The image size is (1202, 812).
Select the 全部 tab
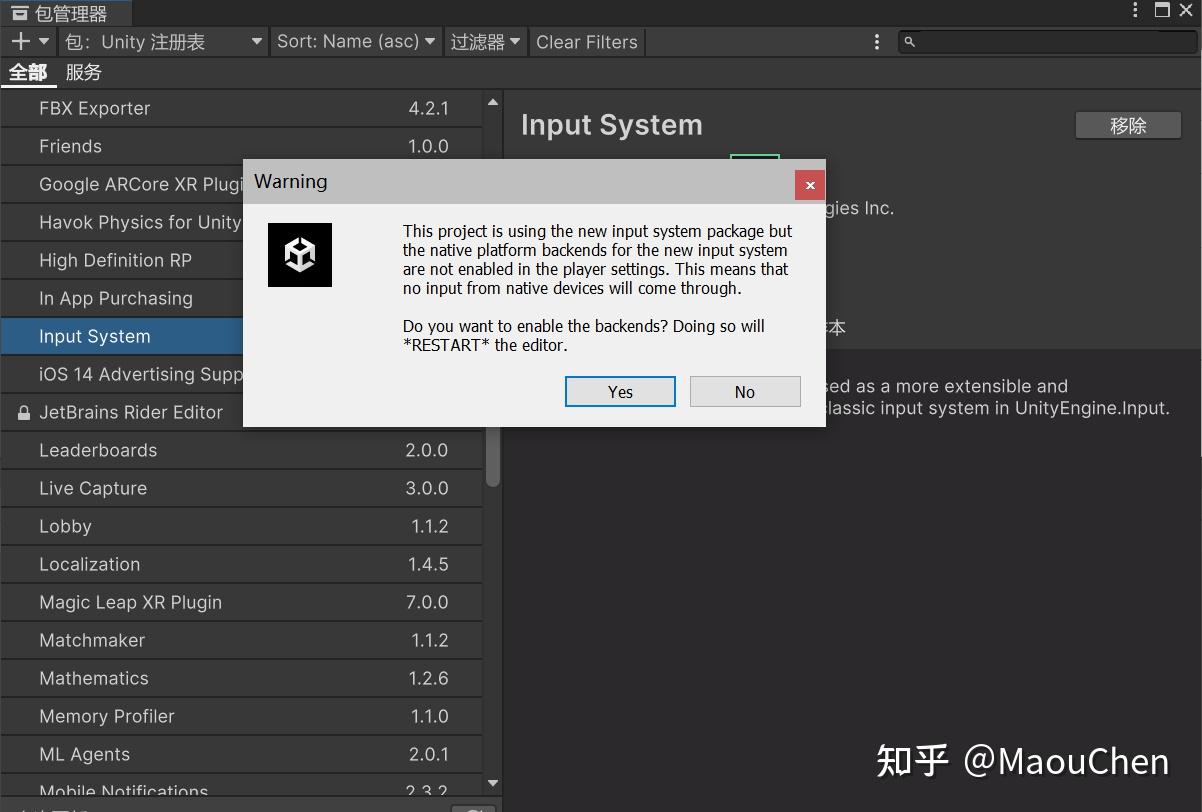point(28,72)
